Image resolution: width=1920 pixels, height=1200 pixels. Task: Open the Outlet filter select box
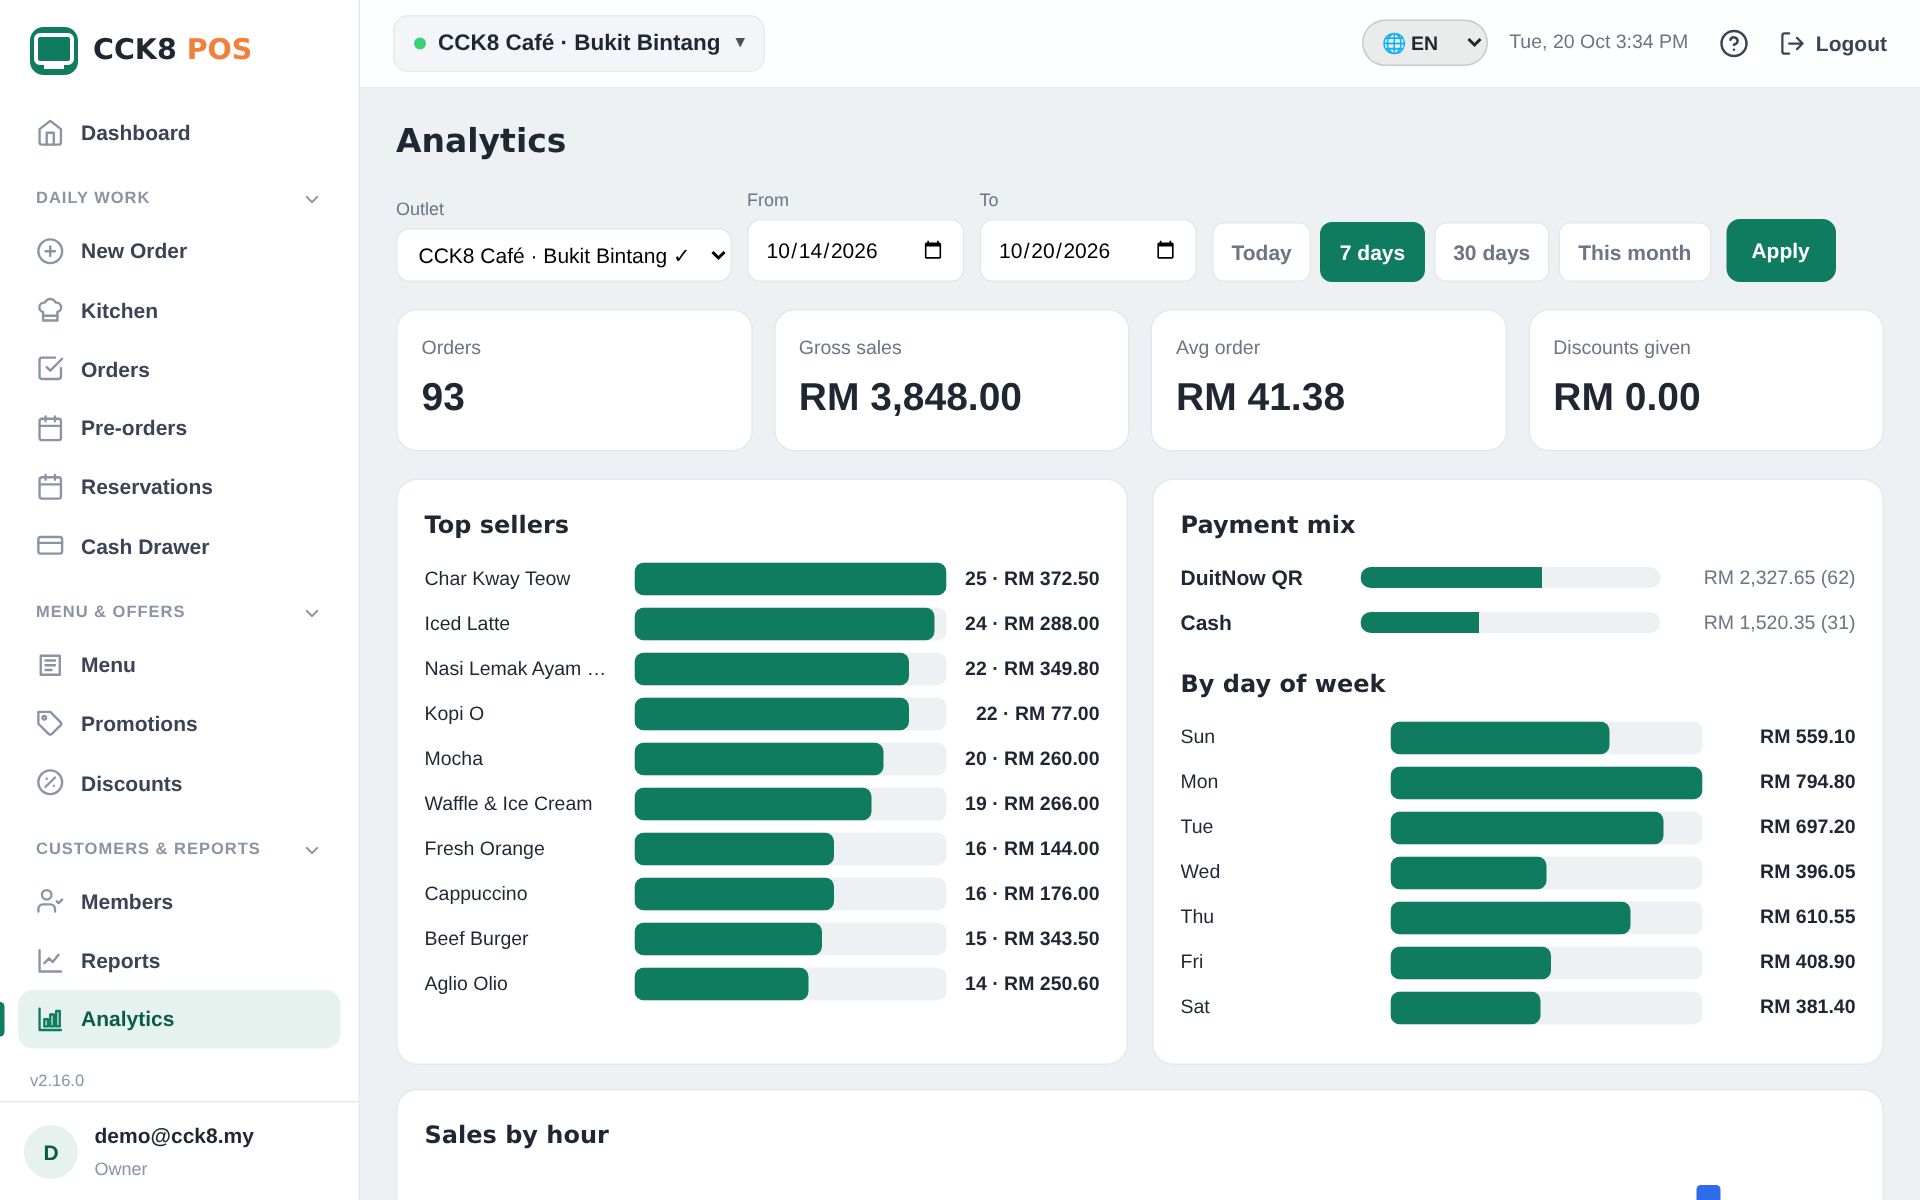pos(564,255)
